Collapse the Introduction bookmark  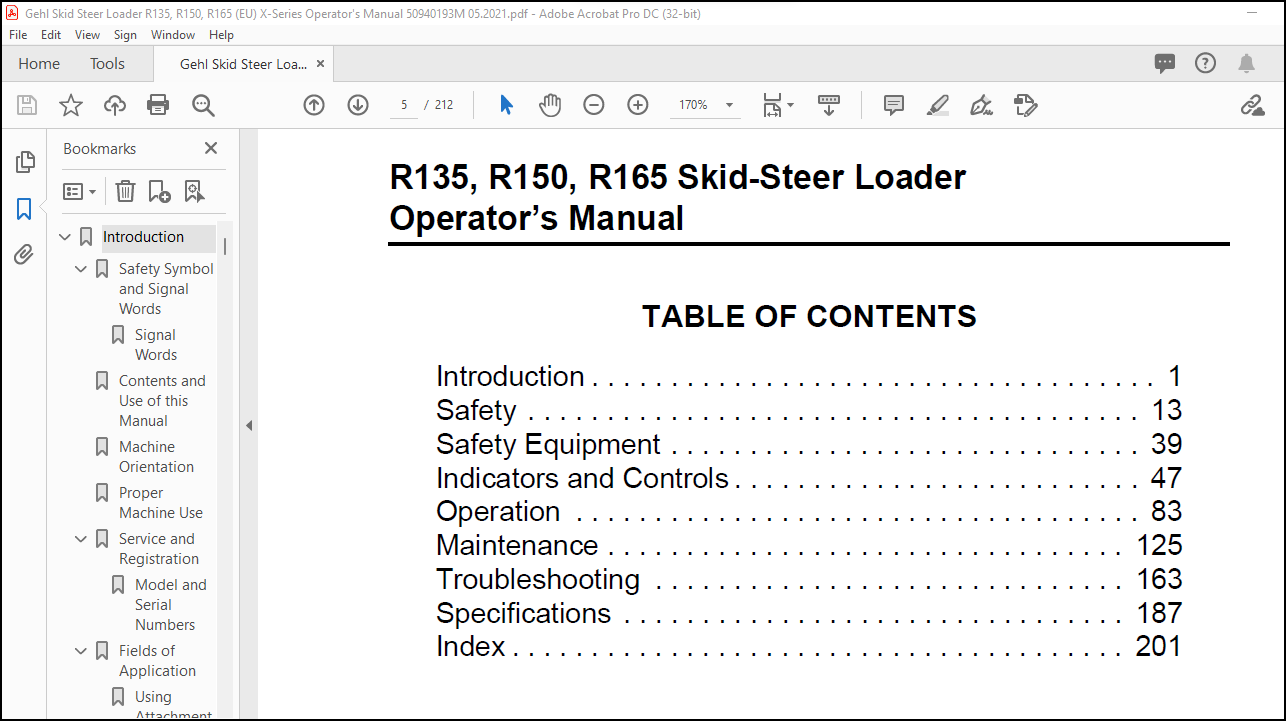click(65, 238)
